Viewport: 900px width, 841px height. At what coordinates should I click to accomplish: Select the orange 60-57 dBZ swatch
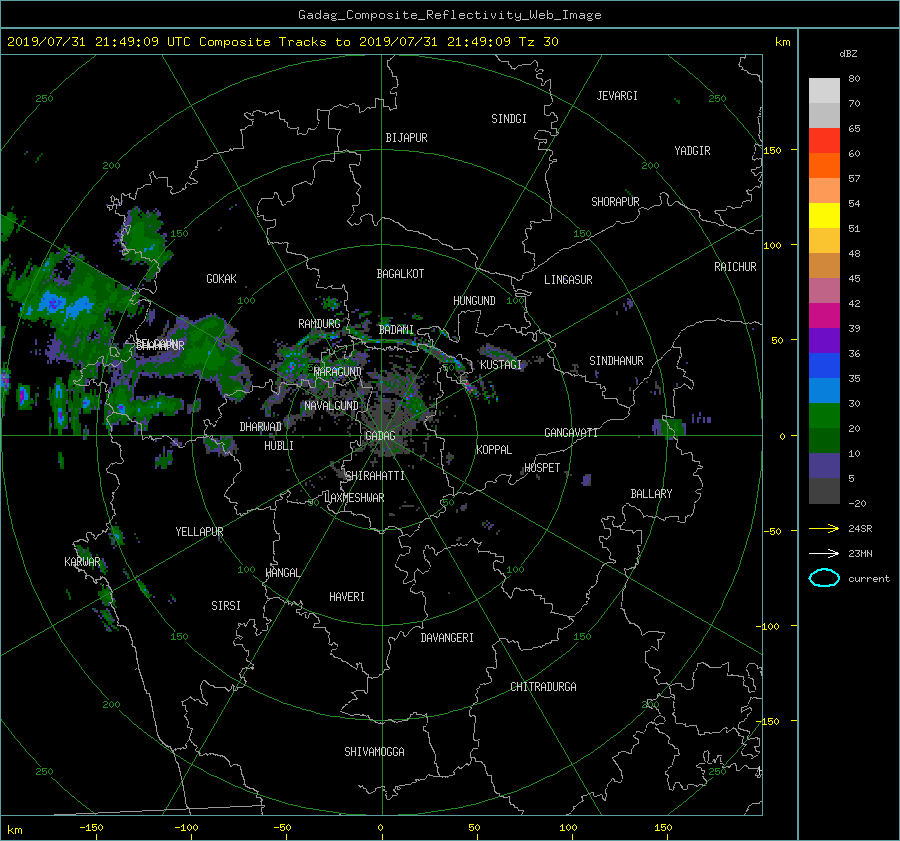824,165
